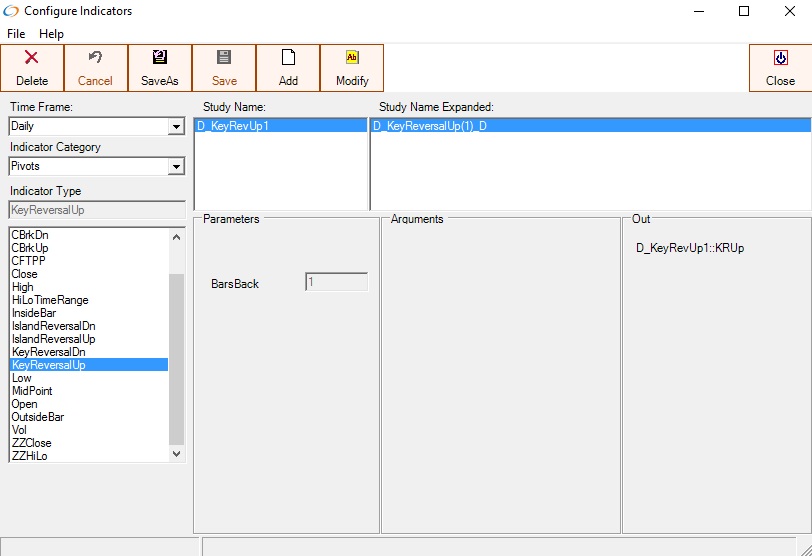Click the application logo in title bar
The width and height of the screenshot is (812, 556).
(12, 11)
